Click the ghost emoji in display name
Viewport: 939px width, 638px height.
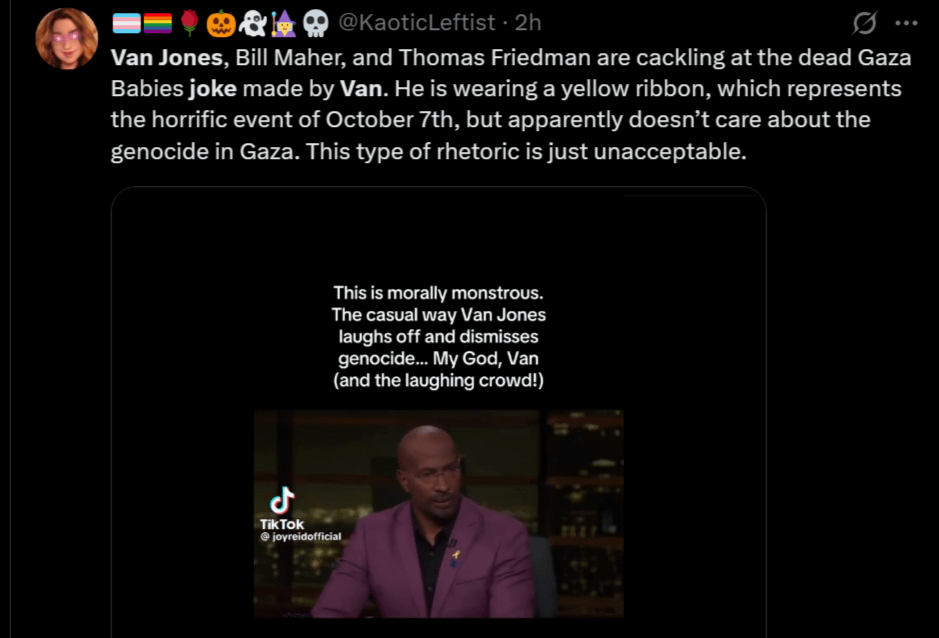click(252, 23)
